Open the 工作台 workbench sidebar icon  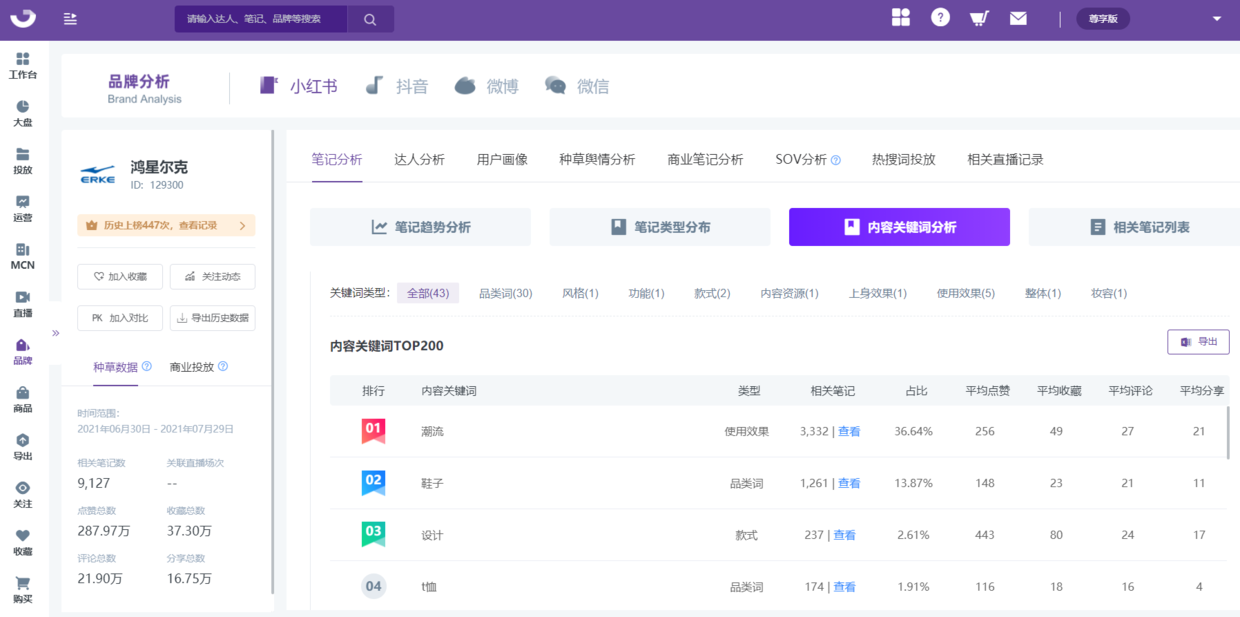tap(23, 65)
